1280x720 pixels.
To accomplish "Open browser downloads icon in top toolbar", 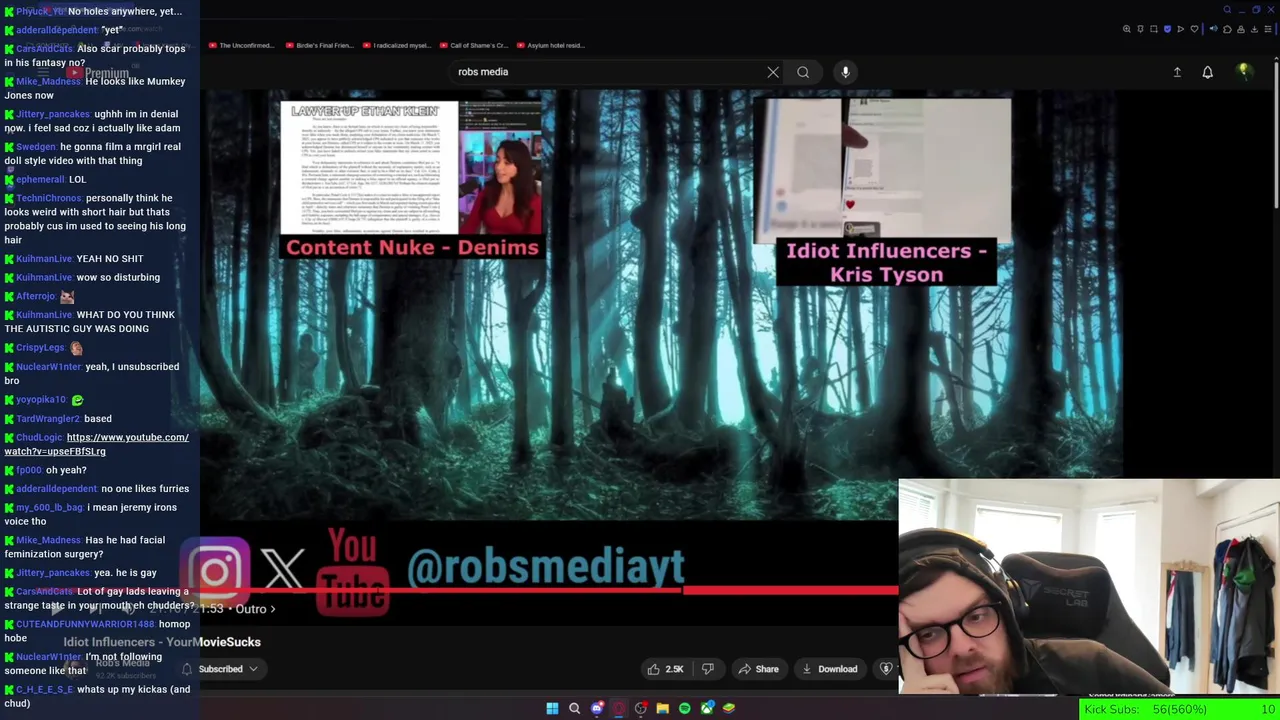I will pos(1254,29).
